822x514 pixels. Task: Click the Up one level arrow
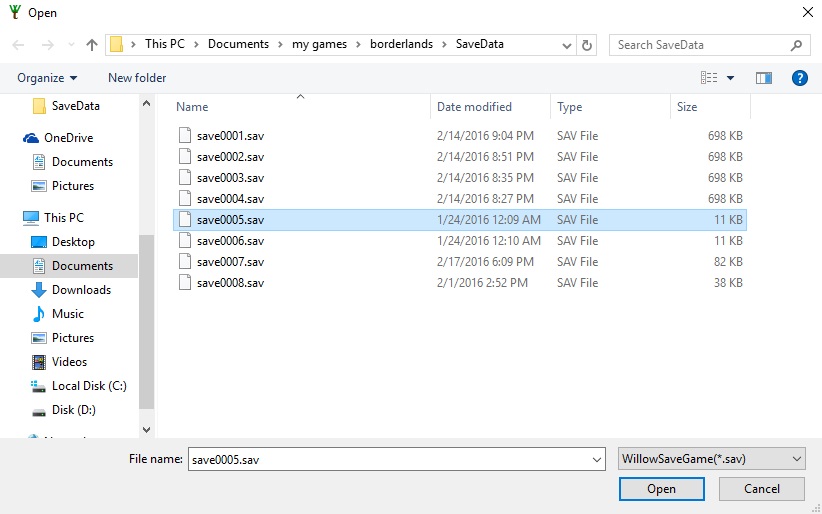93,45
